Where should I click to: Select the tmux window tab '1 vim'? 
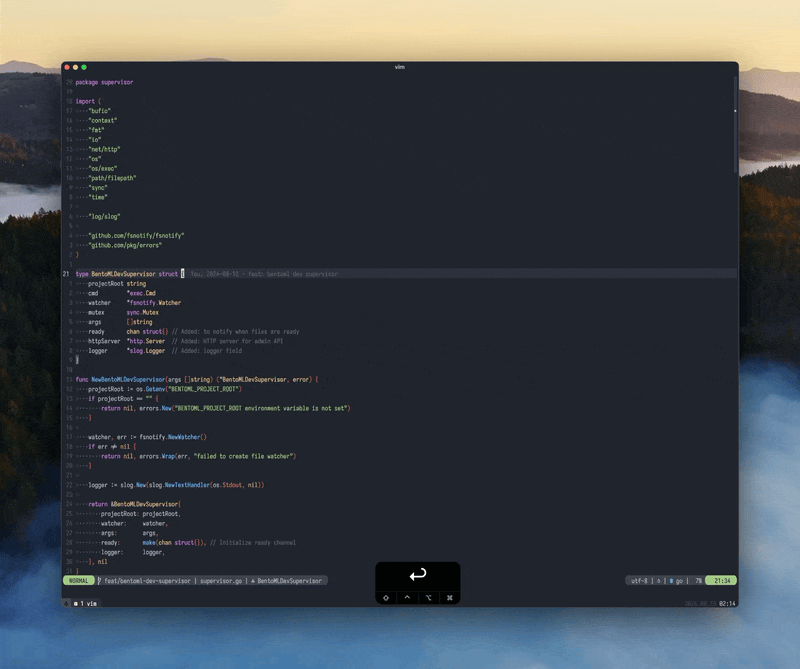coord(86,603)
